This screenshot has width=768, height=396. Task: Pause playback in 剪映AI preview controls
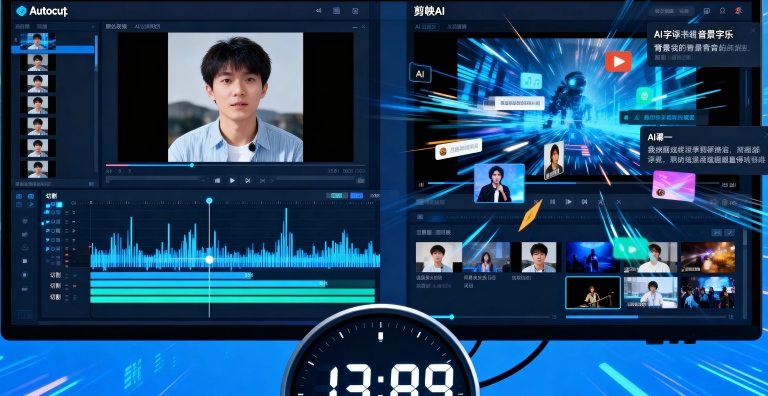[x=552, y=202]
